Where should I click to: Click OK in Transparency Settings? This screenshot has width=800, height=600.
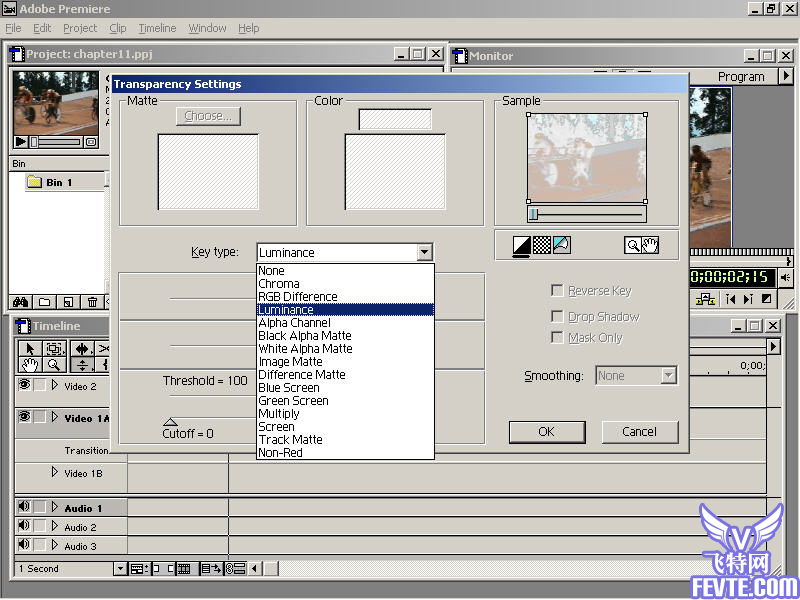click(547, 432)
